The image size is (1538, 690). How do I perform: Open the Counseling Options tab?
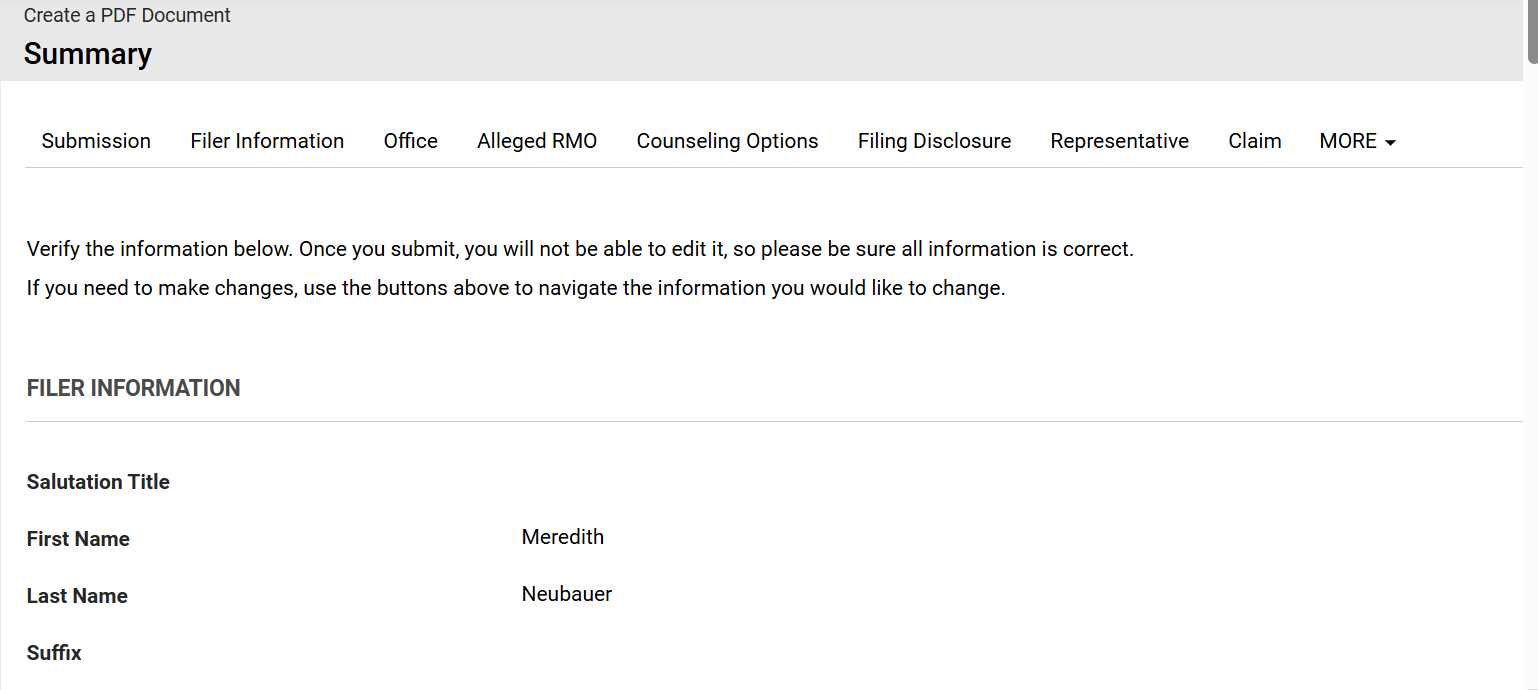tap(727, 141)
